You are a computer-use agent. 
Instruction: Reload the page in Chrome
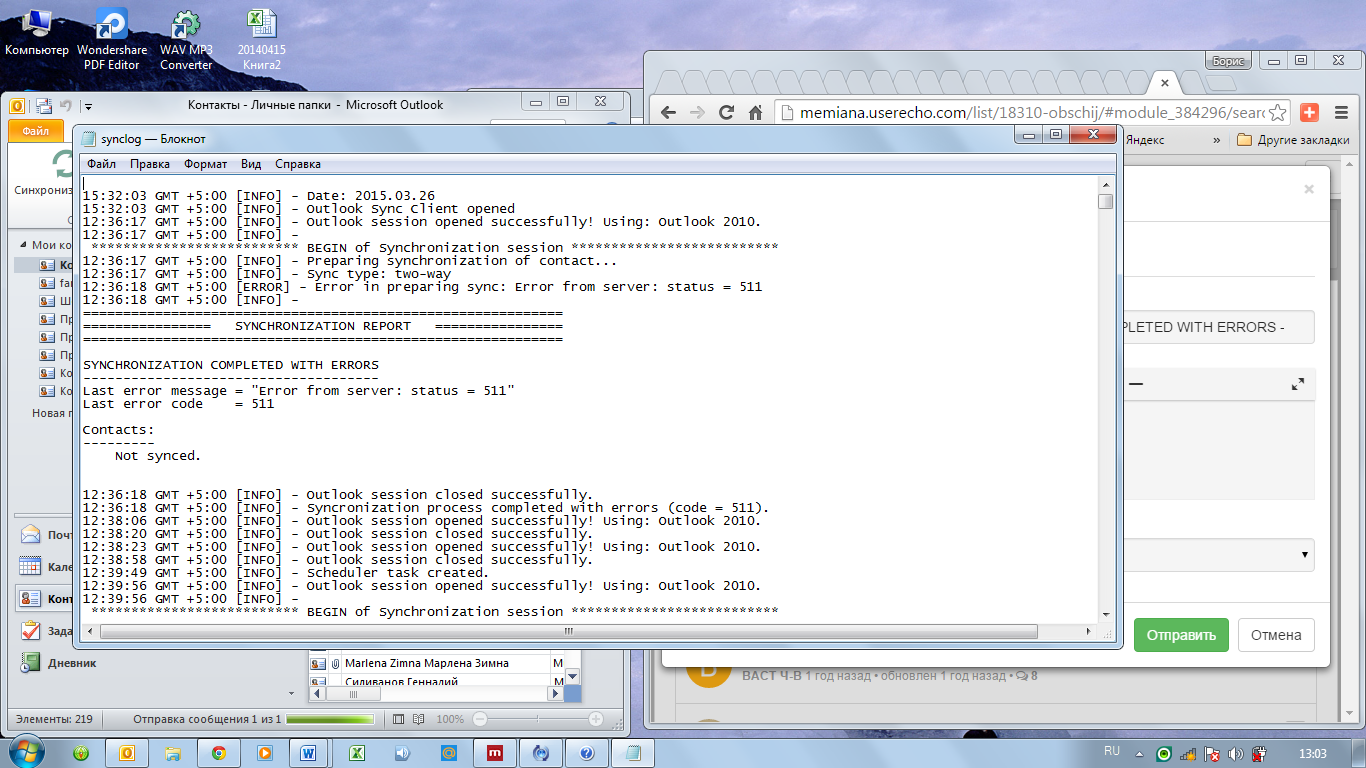(x=727, y=112)
